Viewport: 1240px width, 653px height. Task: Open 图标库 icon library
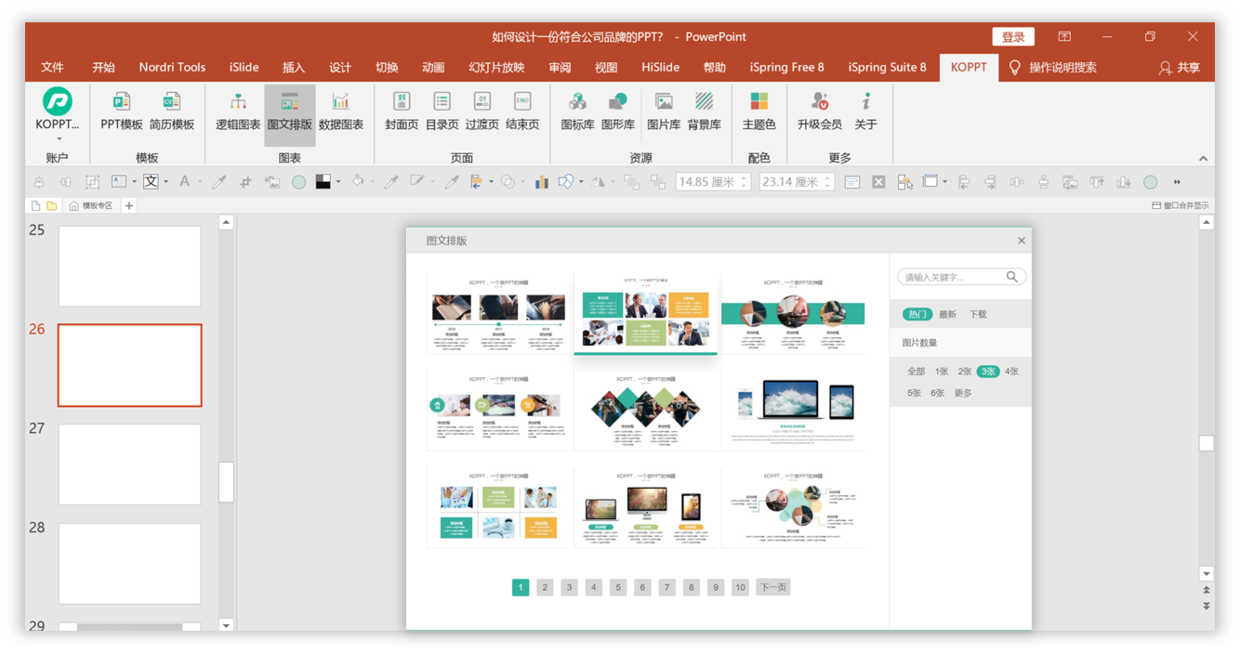click(x=578, y=110)
